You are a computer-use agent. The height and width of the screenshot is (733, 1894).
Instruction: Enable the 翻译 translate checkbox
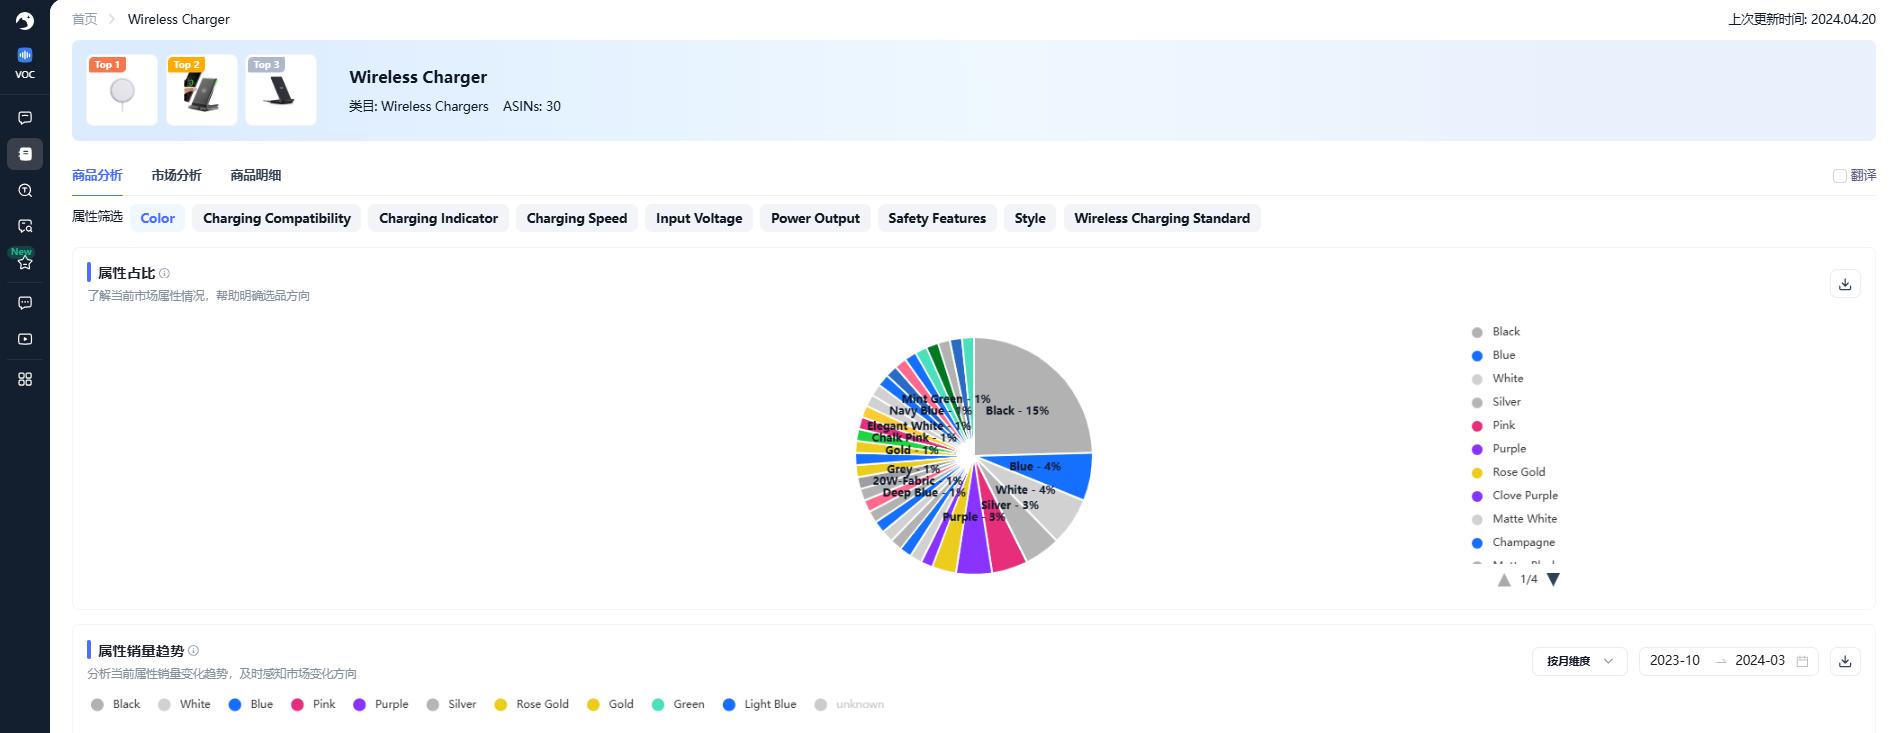coord(1839,176)
